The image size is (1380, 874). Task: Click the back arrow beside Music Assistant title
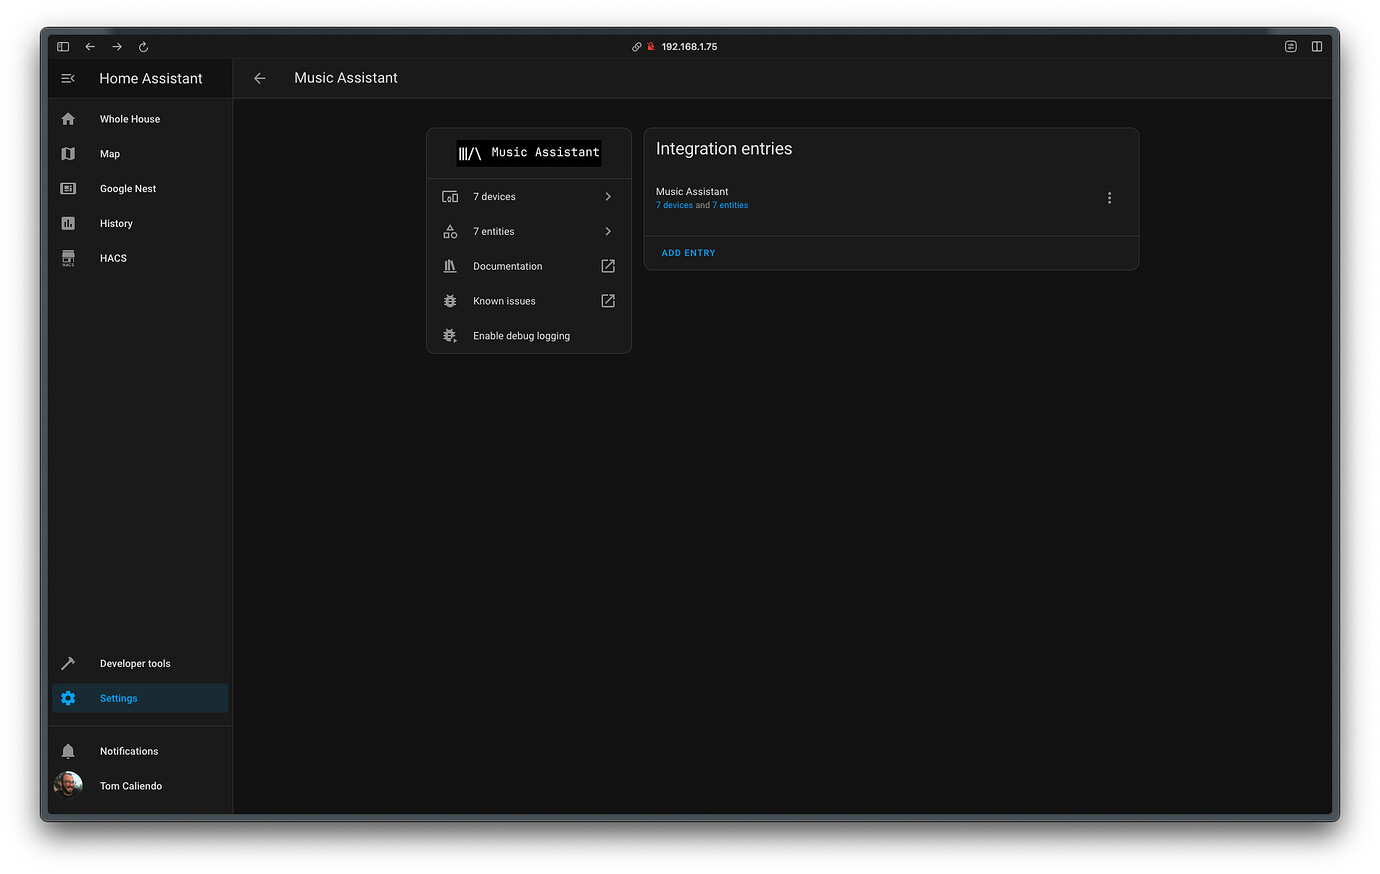click(x=259, y=78)
